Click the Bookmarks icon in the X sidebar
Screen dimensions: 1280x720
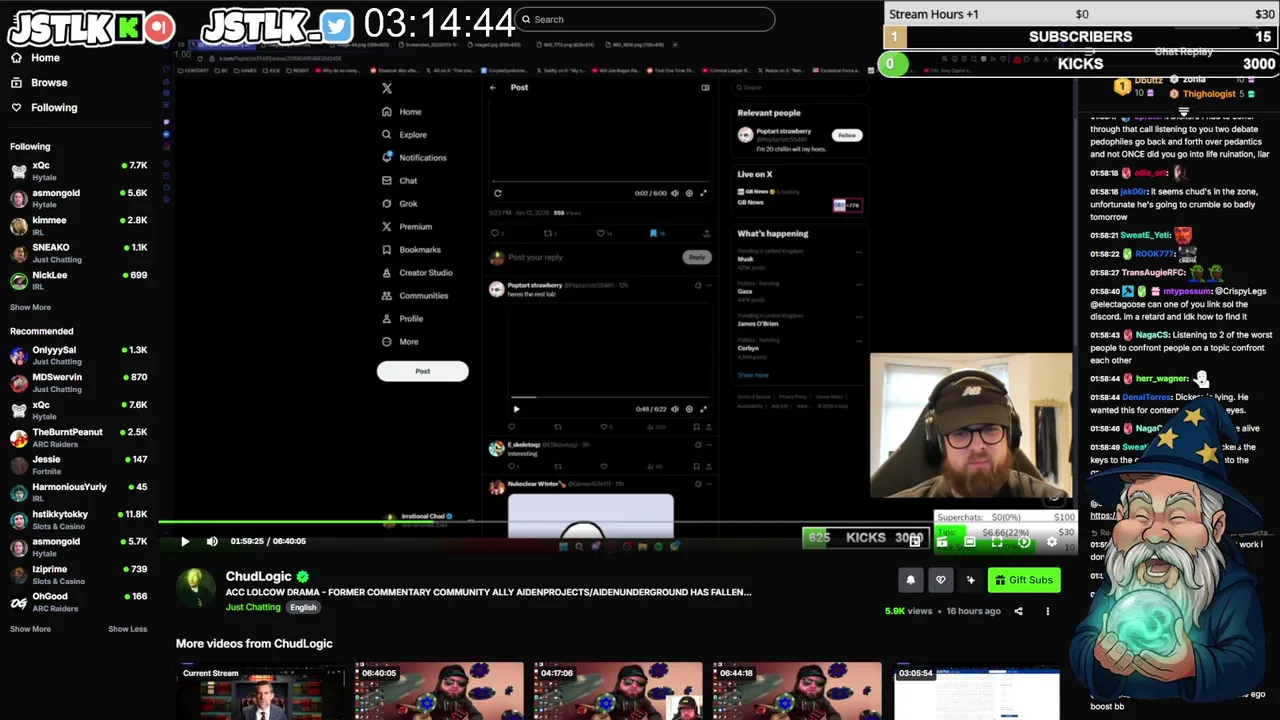387,249
